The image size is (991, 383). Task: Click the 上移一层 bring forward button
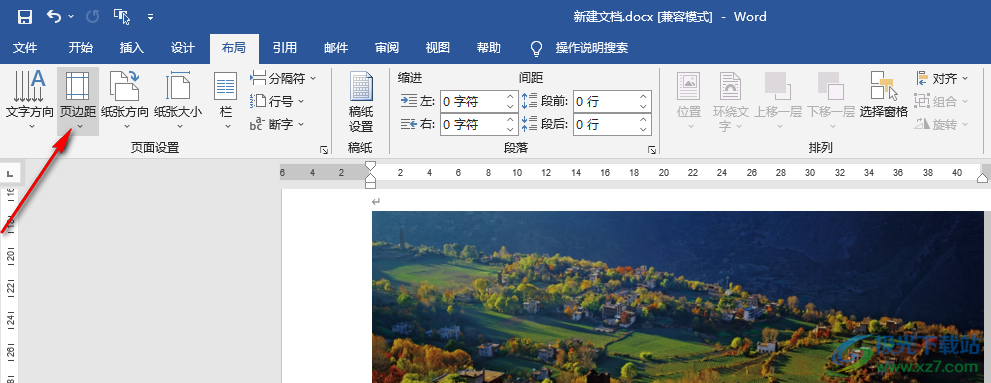point(778,100)
